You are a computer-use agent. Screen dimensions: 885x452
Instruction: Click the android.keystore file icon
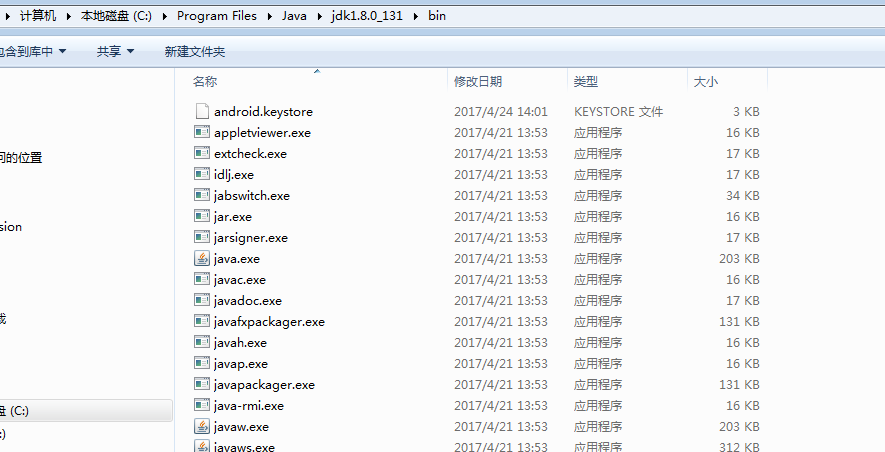coord(202,111)
